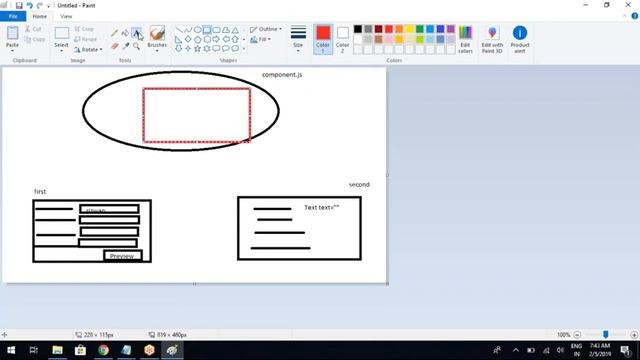The height and width of the screenshot is (360, 640).
Task: Click the Copy button
Action: click(x=34, y=40)
